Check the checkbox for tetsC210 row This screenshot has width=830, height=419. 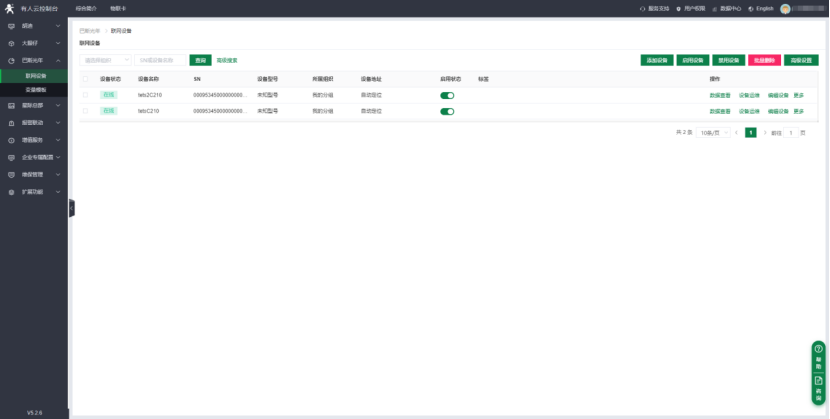point(85,111)
